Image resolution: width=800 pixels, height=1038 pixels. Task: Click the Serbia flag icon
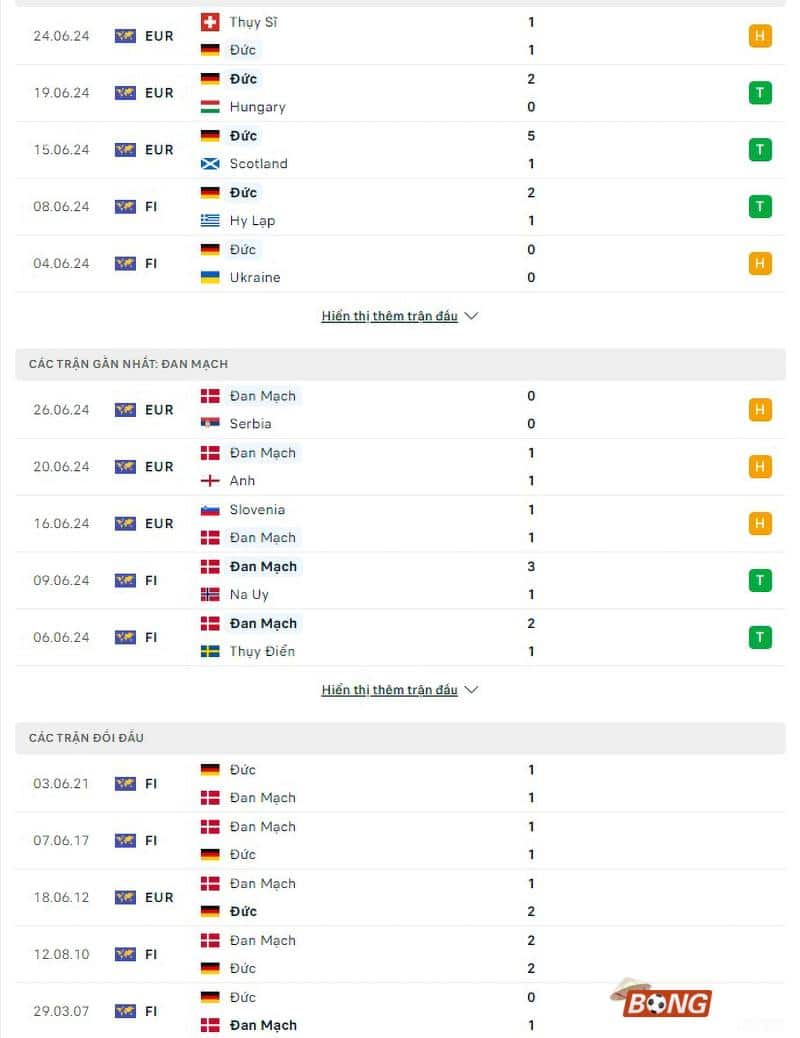click(x=210, y=424)
